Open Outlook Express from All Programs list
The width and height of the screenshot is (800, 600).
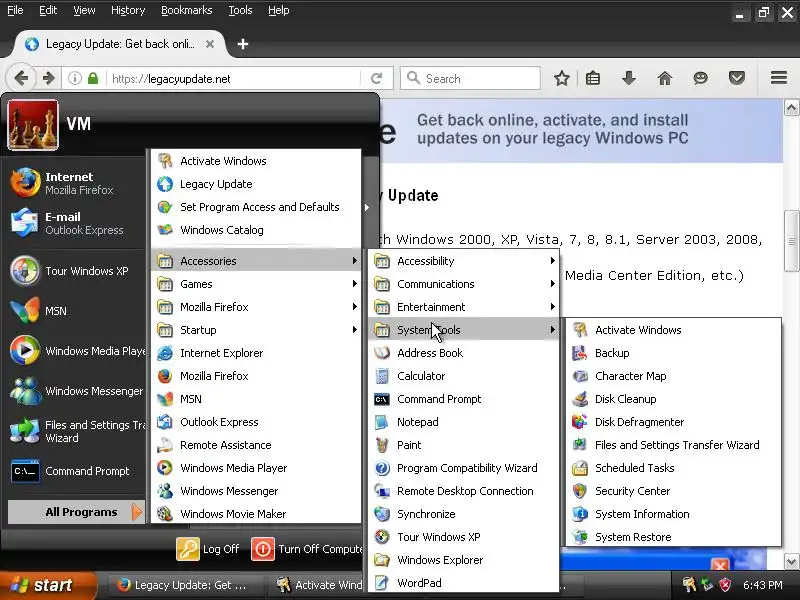256,422
